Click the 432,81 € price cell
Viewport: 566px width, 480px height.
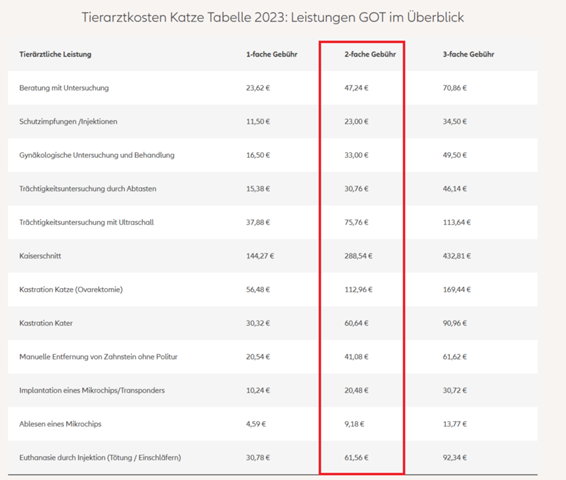tap(457, 256)
